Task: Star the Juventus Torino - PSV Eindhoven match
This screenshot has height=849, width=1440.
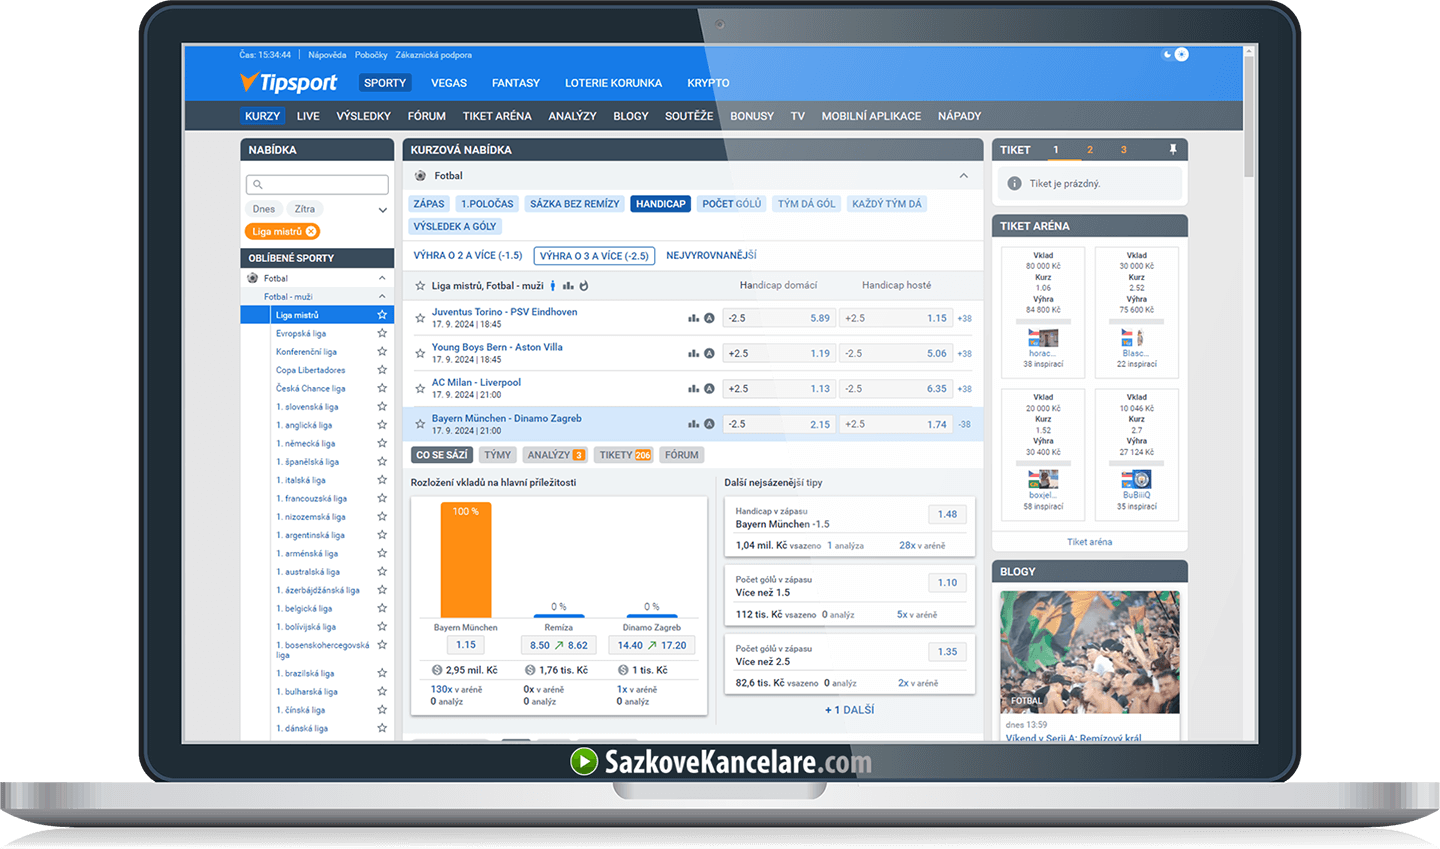Action: 420,318
